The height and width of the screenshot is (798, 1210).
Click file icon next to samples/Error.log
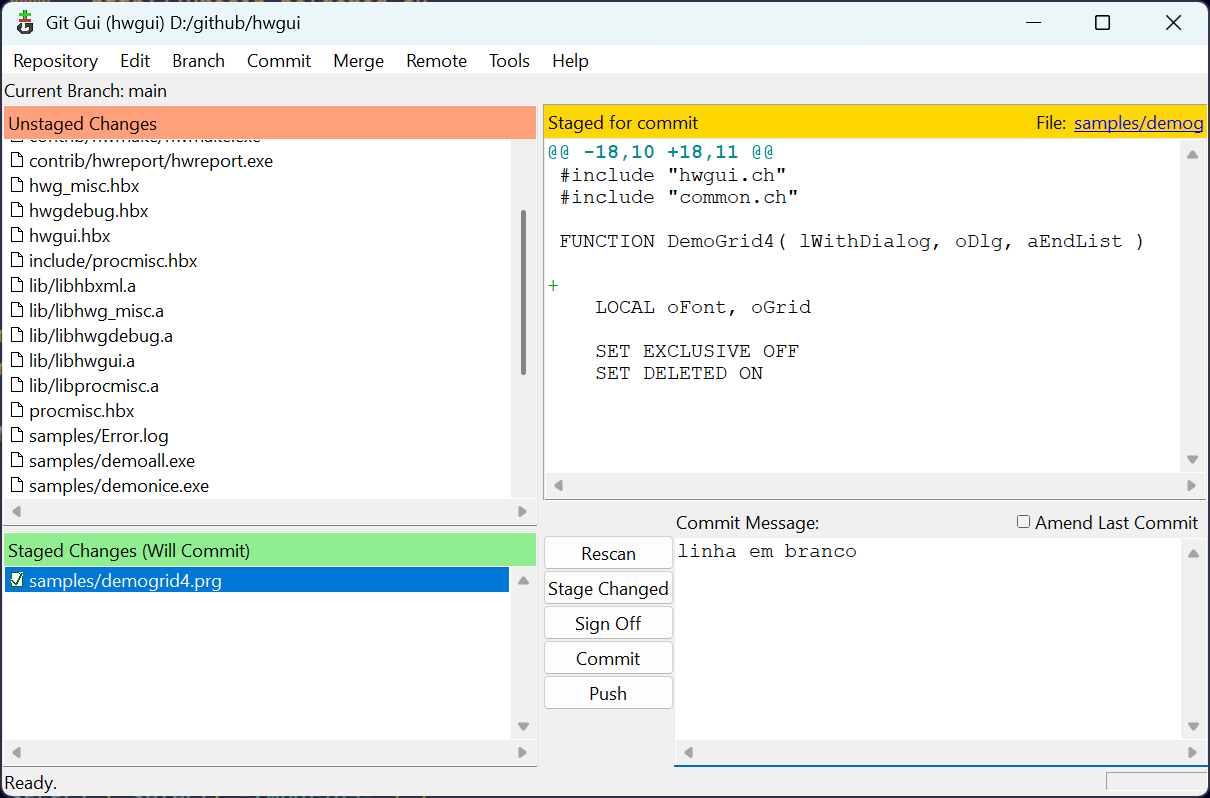coord(16,436)
